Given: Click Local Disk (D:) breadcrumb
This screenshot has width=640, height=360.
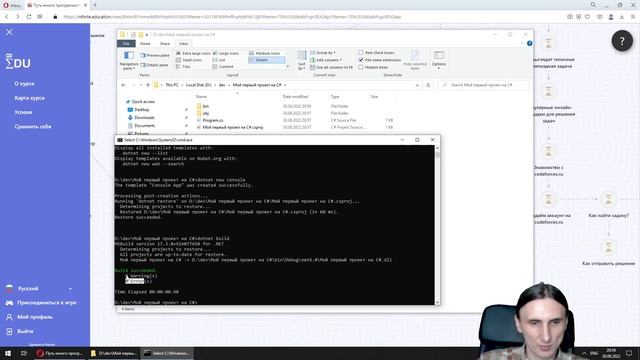Looking at the screenshot, I should 198,85.
